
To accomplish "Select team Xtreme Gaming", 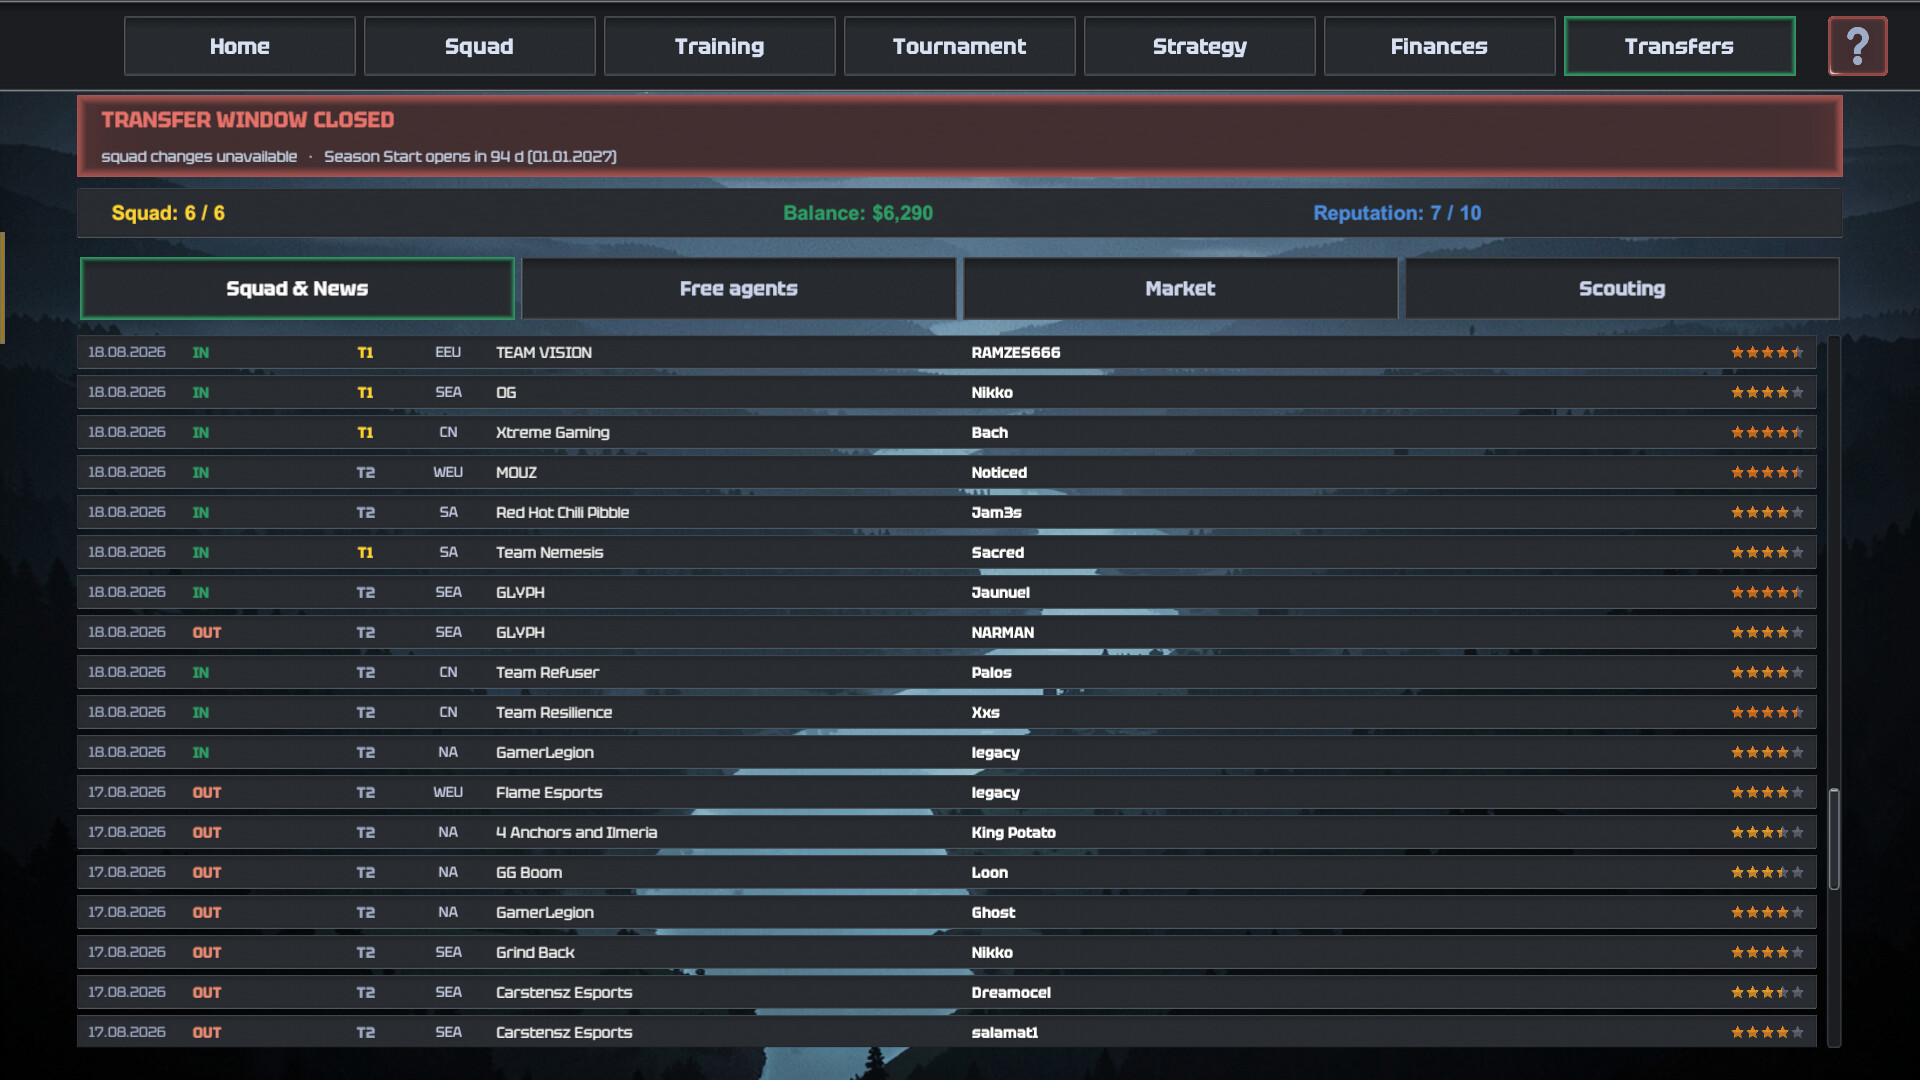I will tap(553, 432).
